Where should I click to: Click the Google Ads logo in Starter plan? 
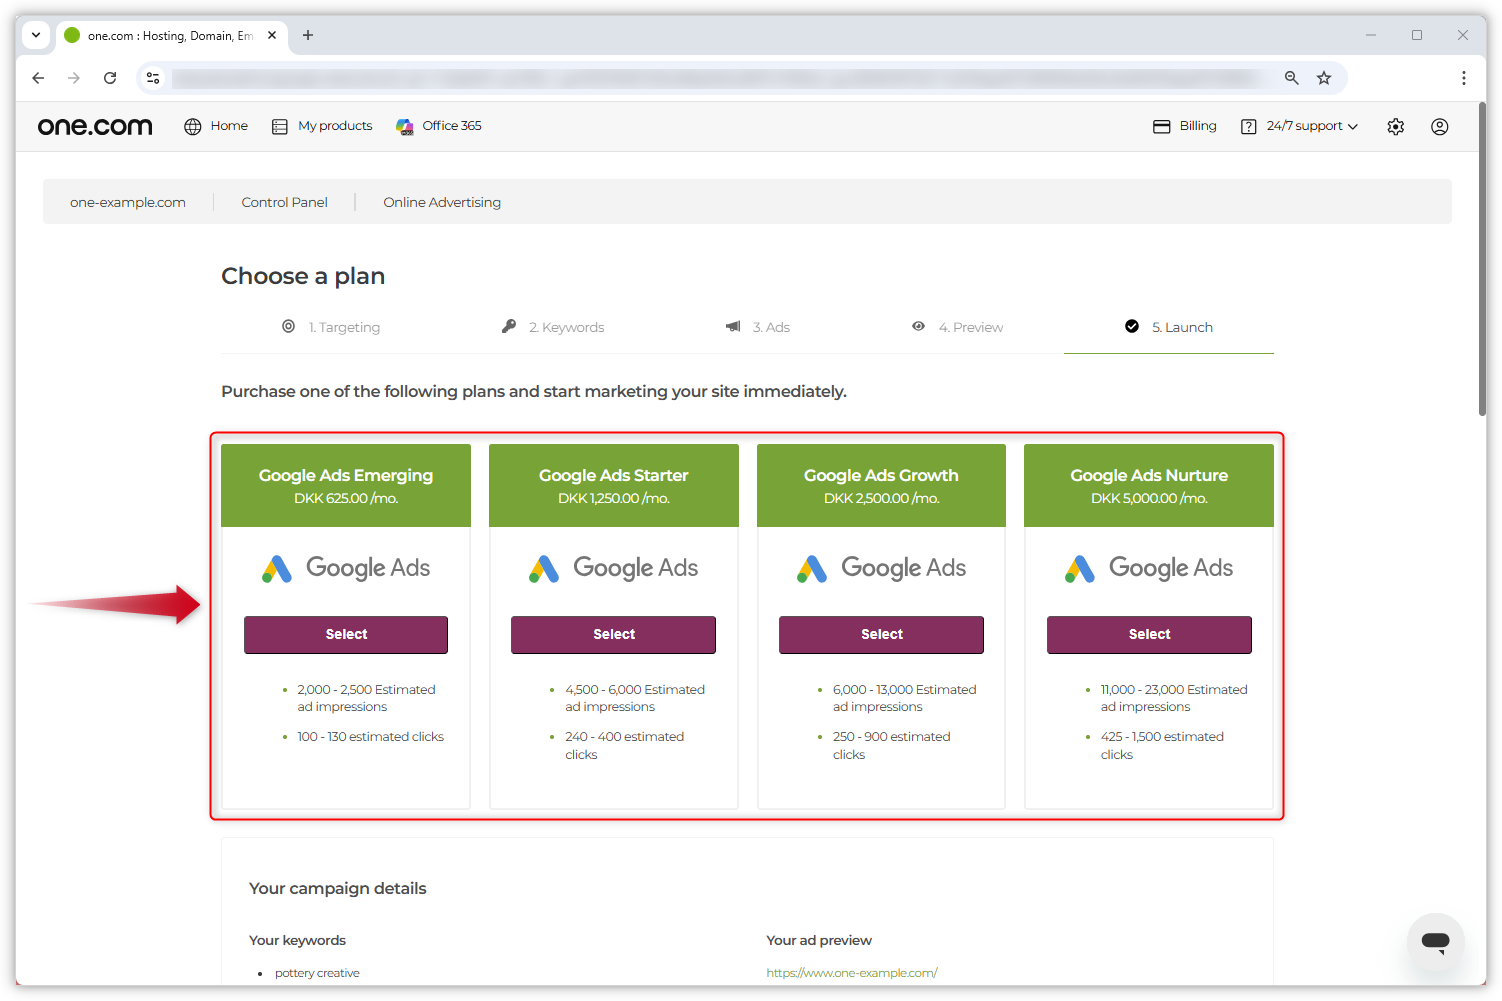[x=614, y=568]
